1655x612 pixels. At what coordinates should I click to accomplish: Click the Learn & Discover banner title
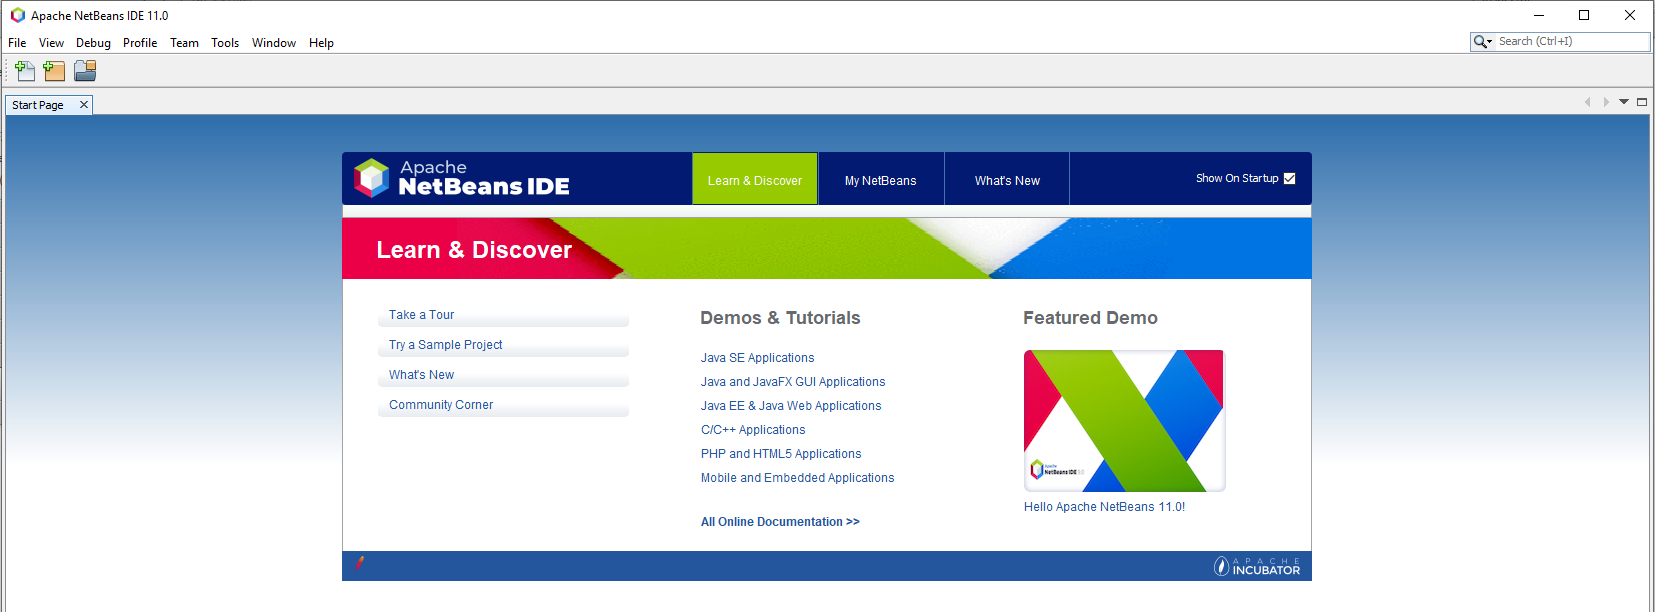click(474, 250)
